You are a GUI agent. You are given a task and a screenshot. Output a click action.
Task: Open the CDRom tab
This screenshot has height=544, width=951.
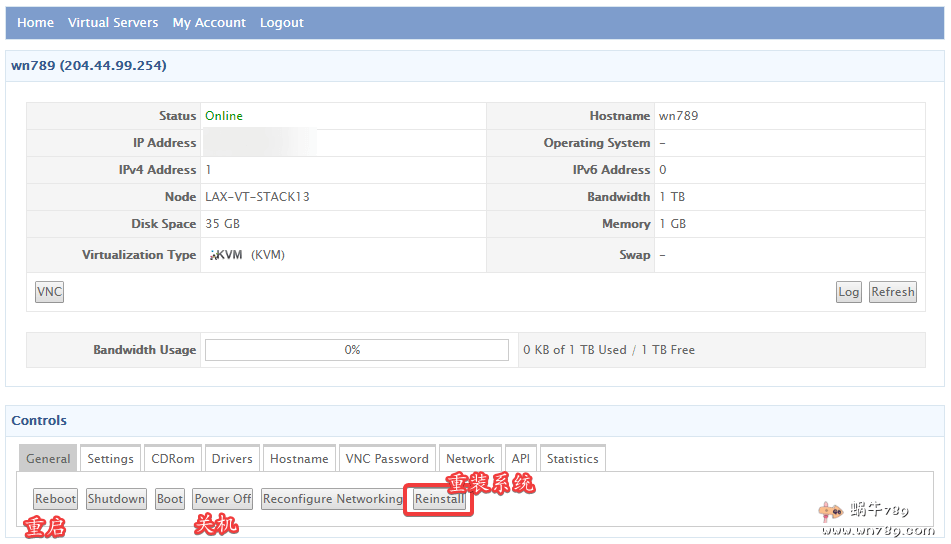coord(173,459)
